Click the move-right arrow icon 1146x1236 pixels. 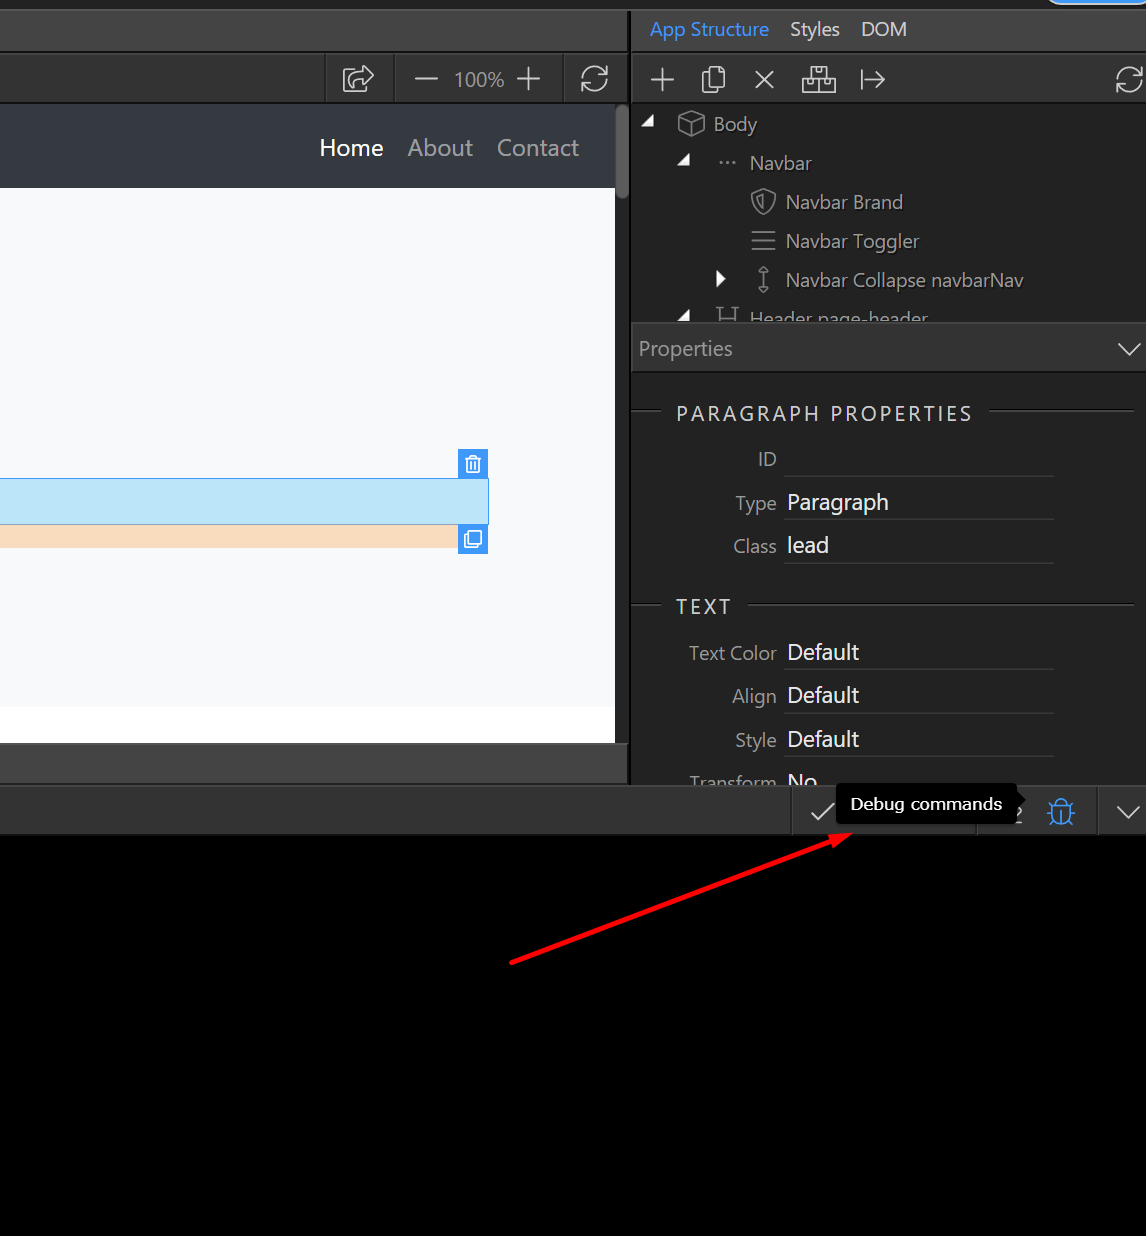pos(873,80)
